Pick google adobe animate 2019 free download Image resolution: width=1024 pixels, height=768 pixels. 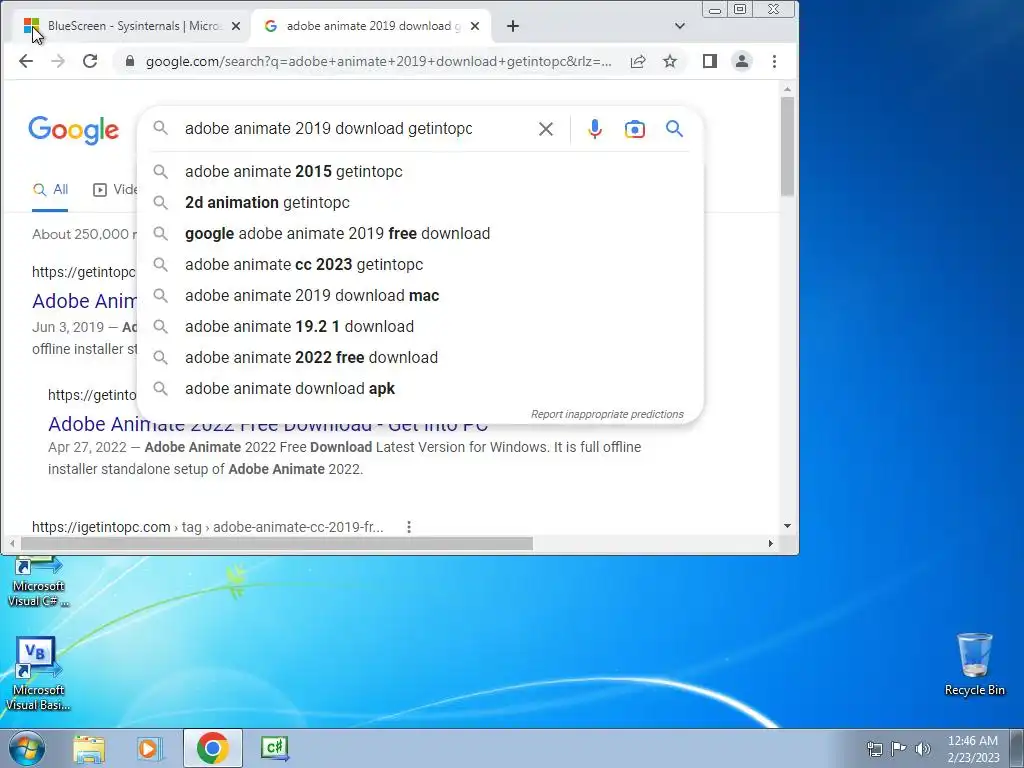pos(421,234)
